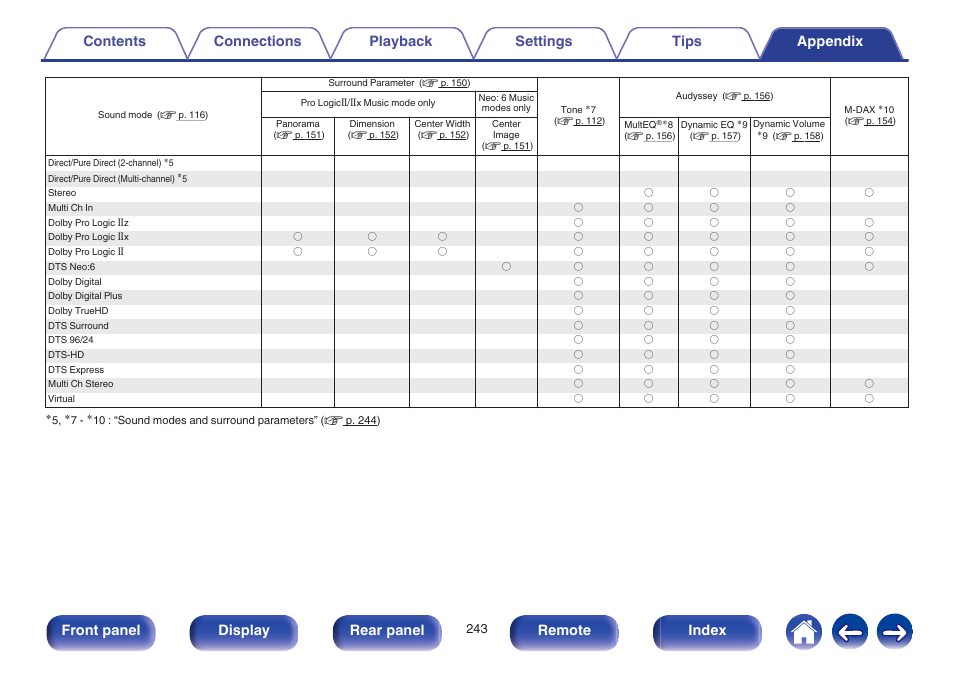This screenshot has height=673, width=954.
Task: Open the Dynamic EQ p. 157 link
Action: [725, 136]
